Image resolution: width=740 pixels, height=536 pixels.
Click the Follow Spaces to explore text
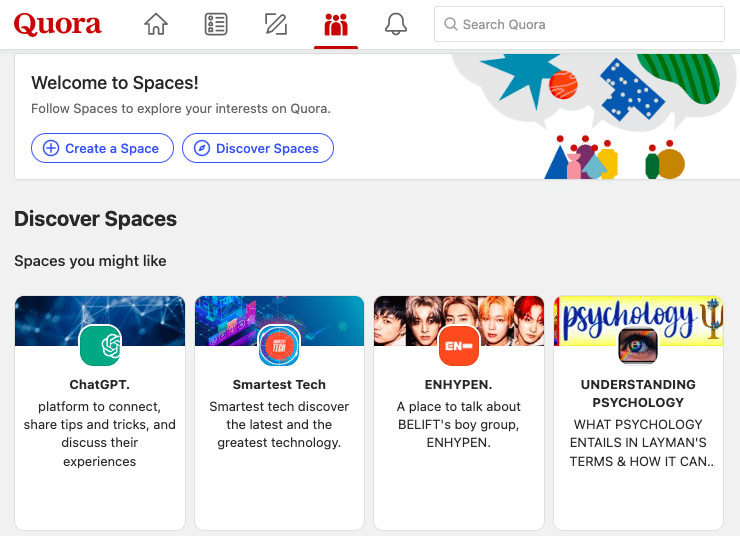click(x=181, y=109)
